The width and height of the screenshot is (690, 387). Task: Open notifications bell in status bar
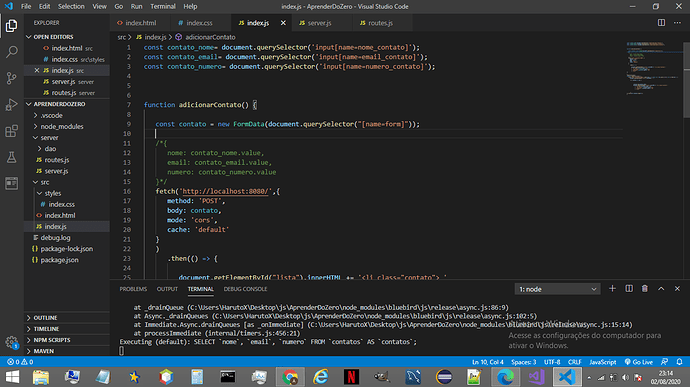[x=679, y=362]
